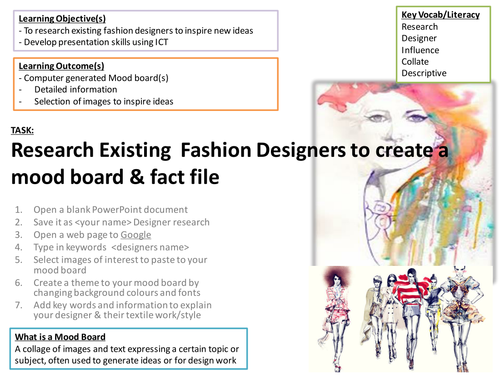This screenshot has width=500, height=375.
Task: Select the vocab word Collate
Action: pos(415,62)
